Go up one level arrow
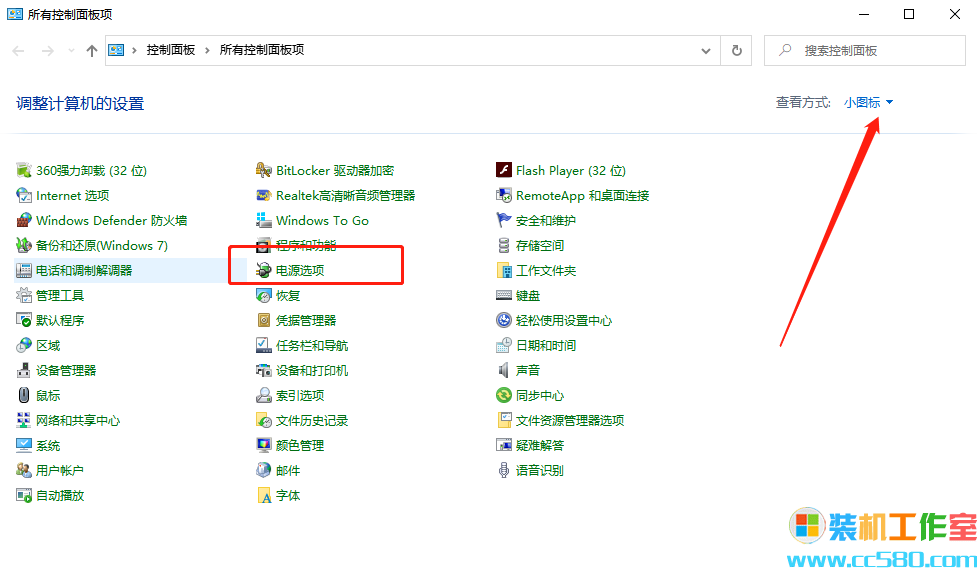The width and height of the screenshot is (977, 581). pos(92,50)
